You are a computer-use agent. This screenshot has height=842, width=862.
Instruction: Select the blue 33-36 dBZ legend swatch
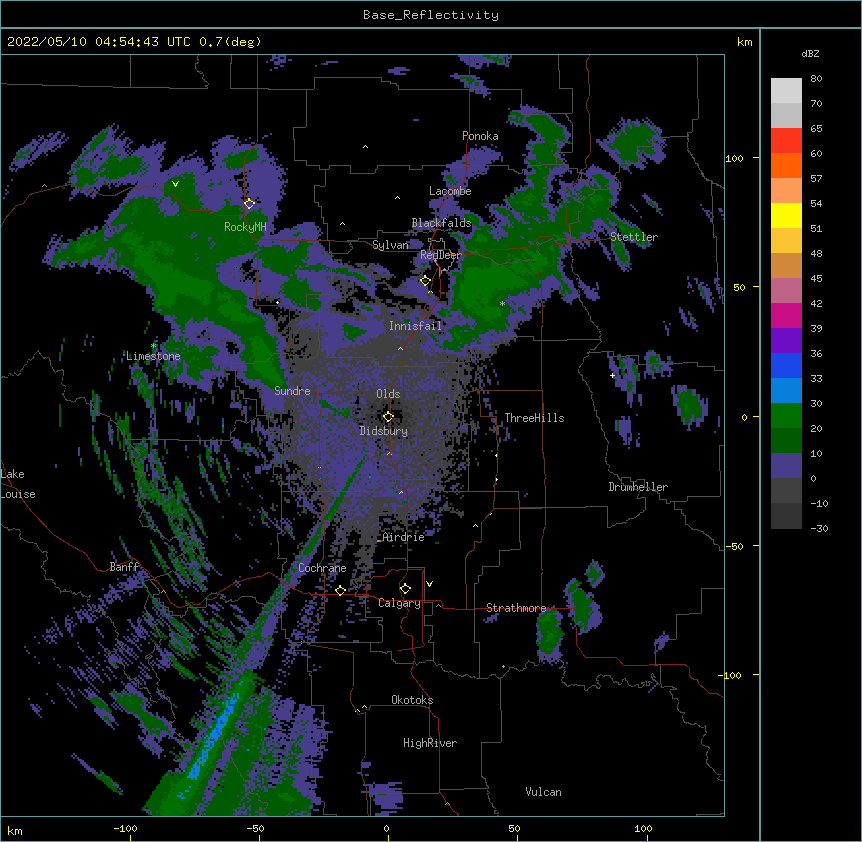pyautogui.click(x=786, y=365)
